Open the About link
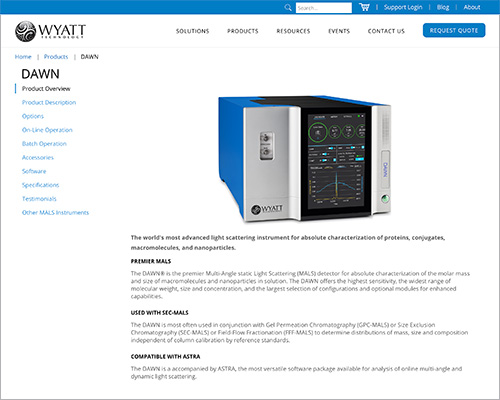Image resolution: width=500 pixels, height=400 pixels. [472, 7]
